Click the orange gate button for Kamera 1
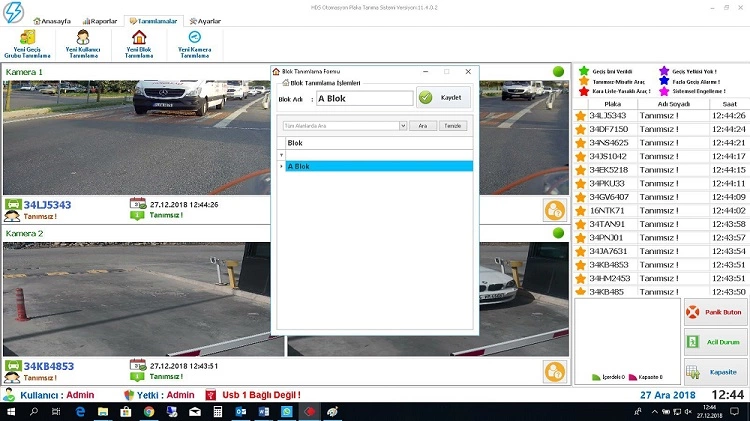Viewport: 750px width, 421px height. point(554,210)
